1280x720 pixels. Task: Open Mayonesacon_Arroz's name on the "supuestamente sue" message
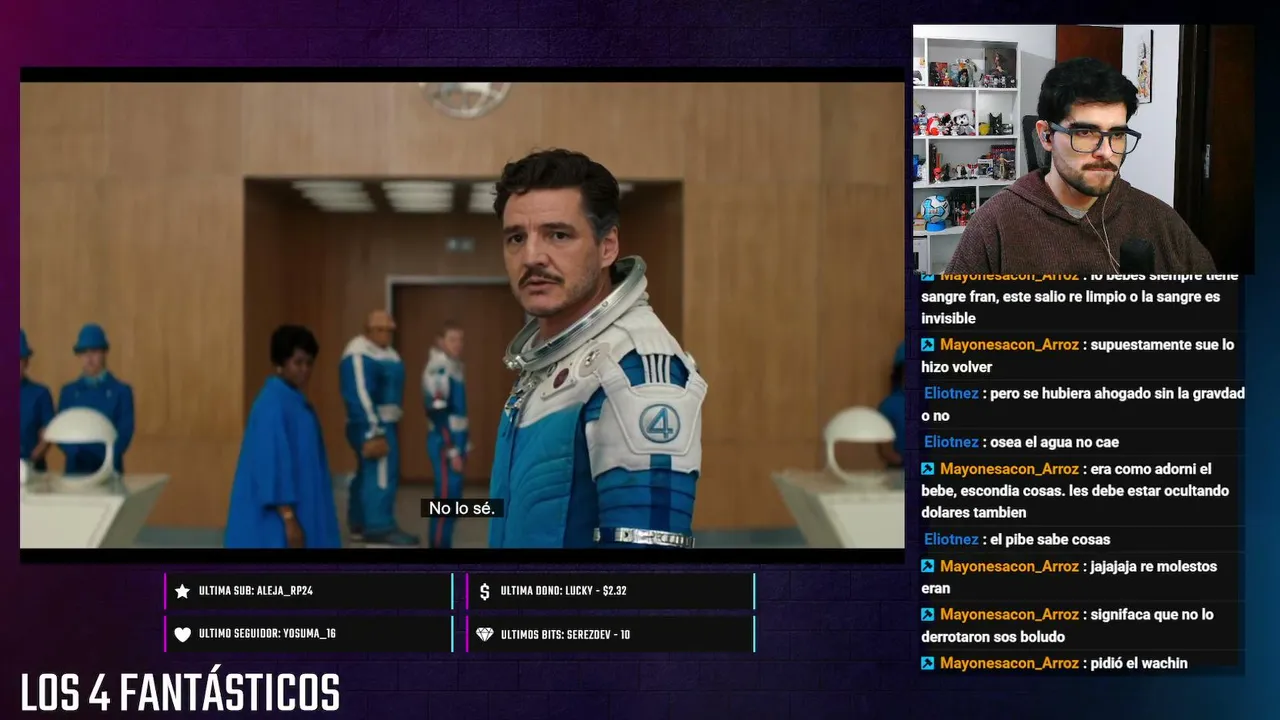point(1009,345)
